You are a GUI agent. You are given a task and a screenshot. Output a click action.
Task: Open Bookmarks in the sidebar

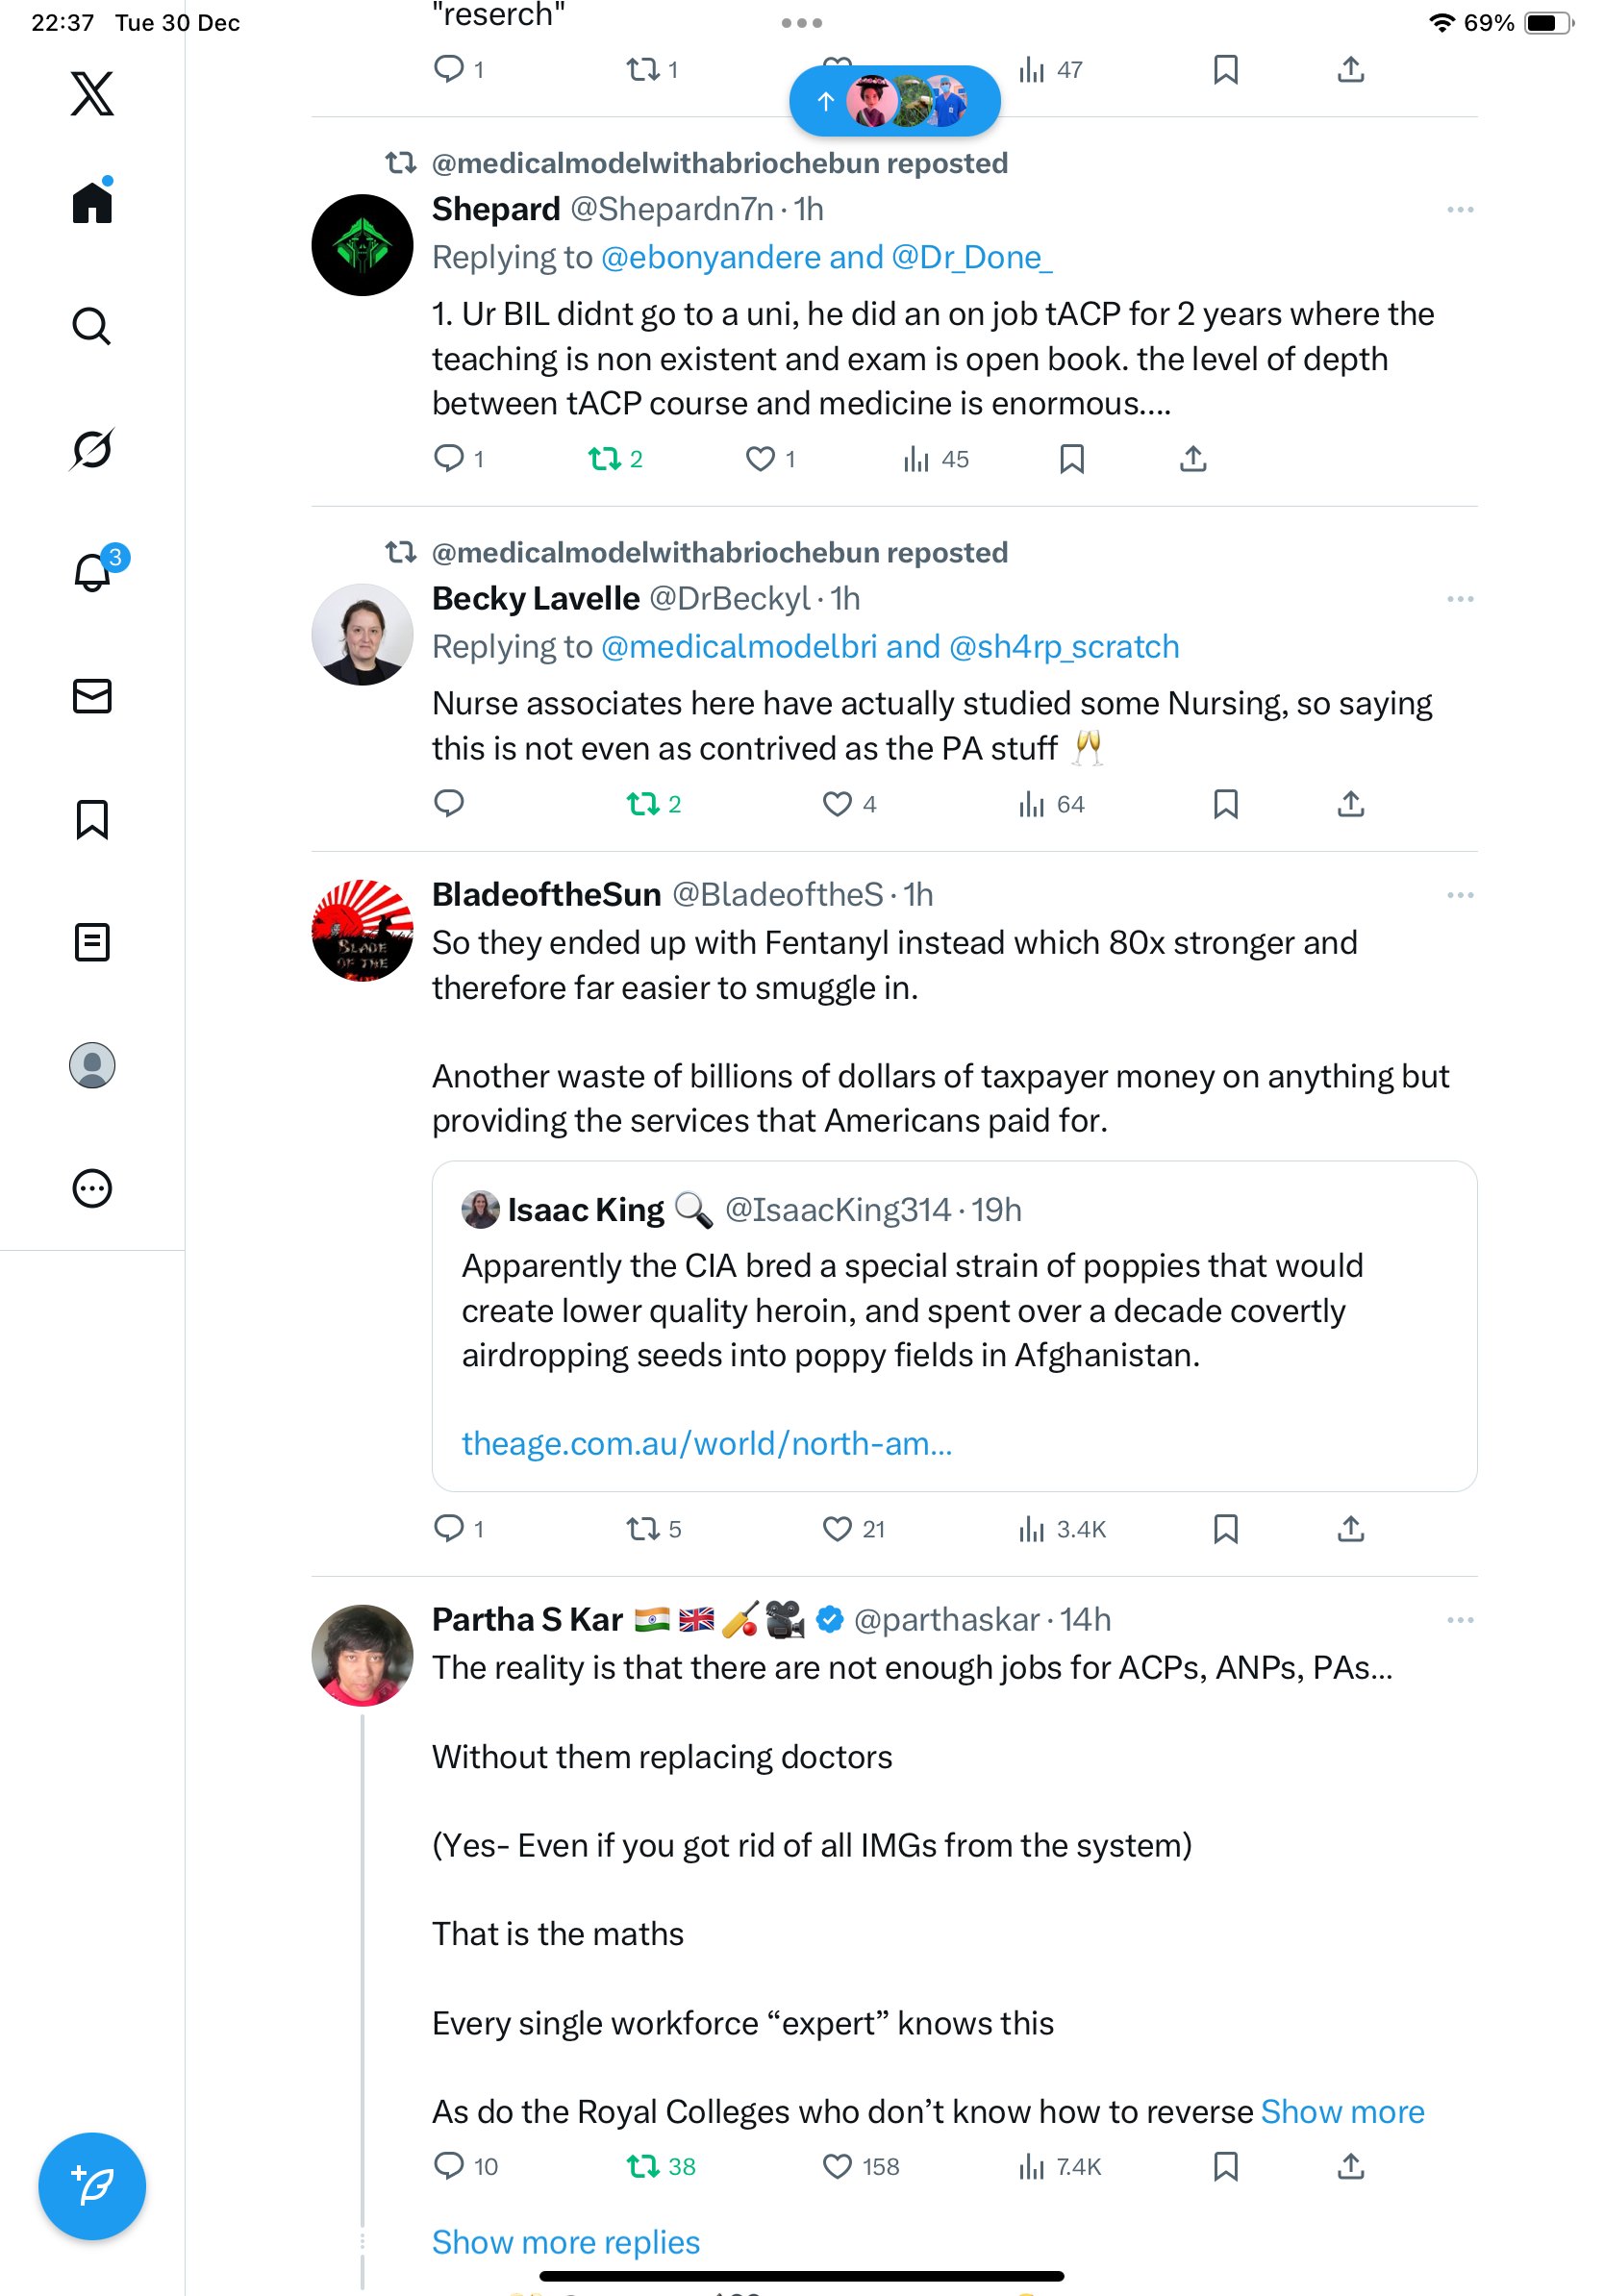92,819
